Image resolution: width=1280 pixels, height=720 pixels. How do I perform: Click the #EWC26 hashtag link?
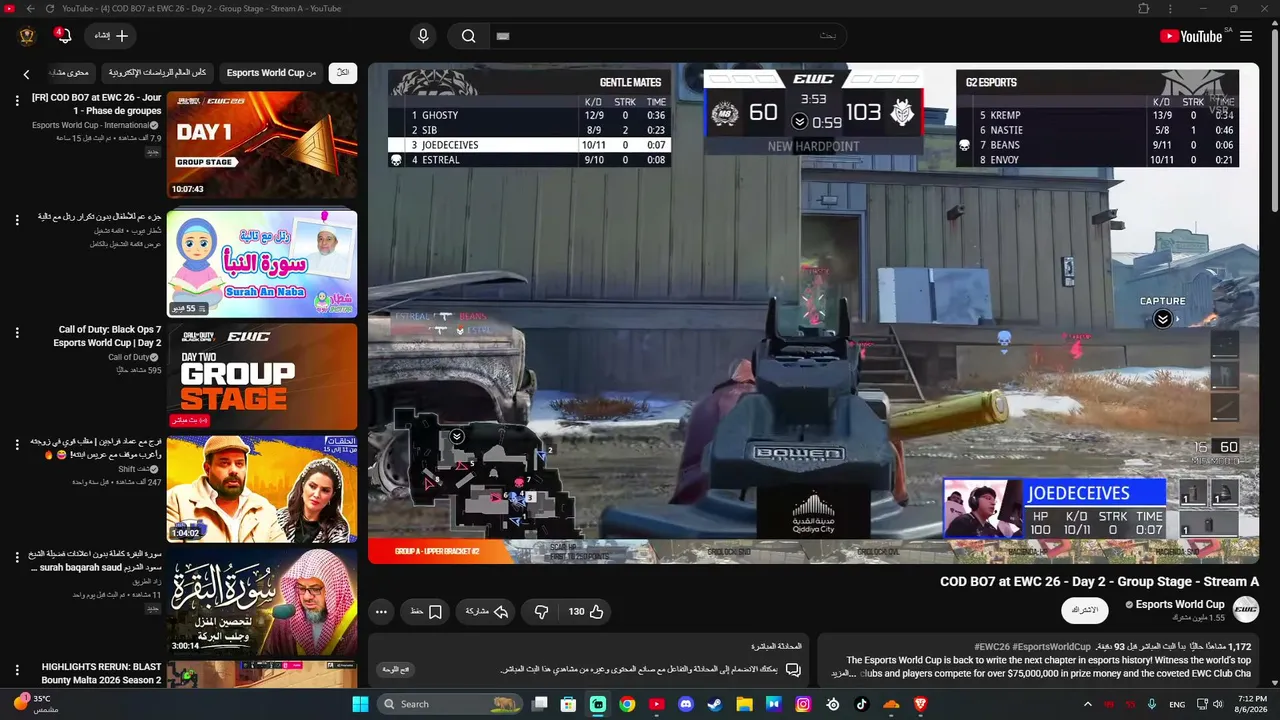(x=993, y=647)
